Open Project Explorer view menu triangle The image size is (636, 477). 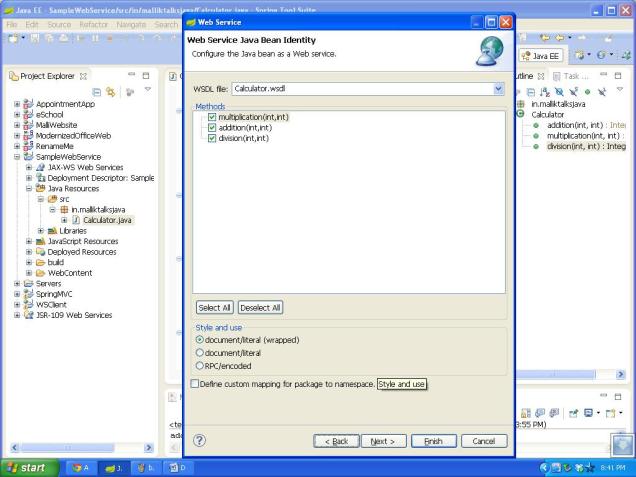click(x=148, y=89)
